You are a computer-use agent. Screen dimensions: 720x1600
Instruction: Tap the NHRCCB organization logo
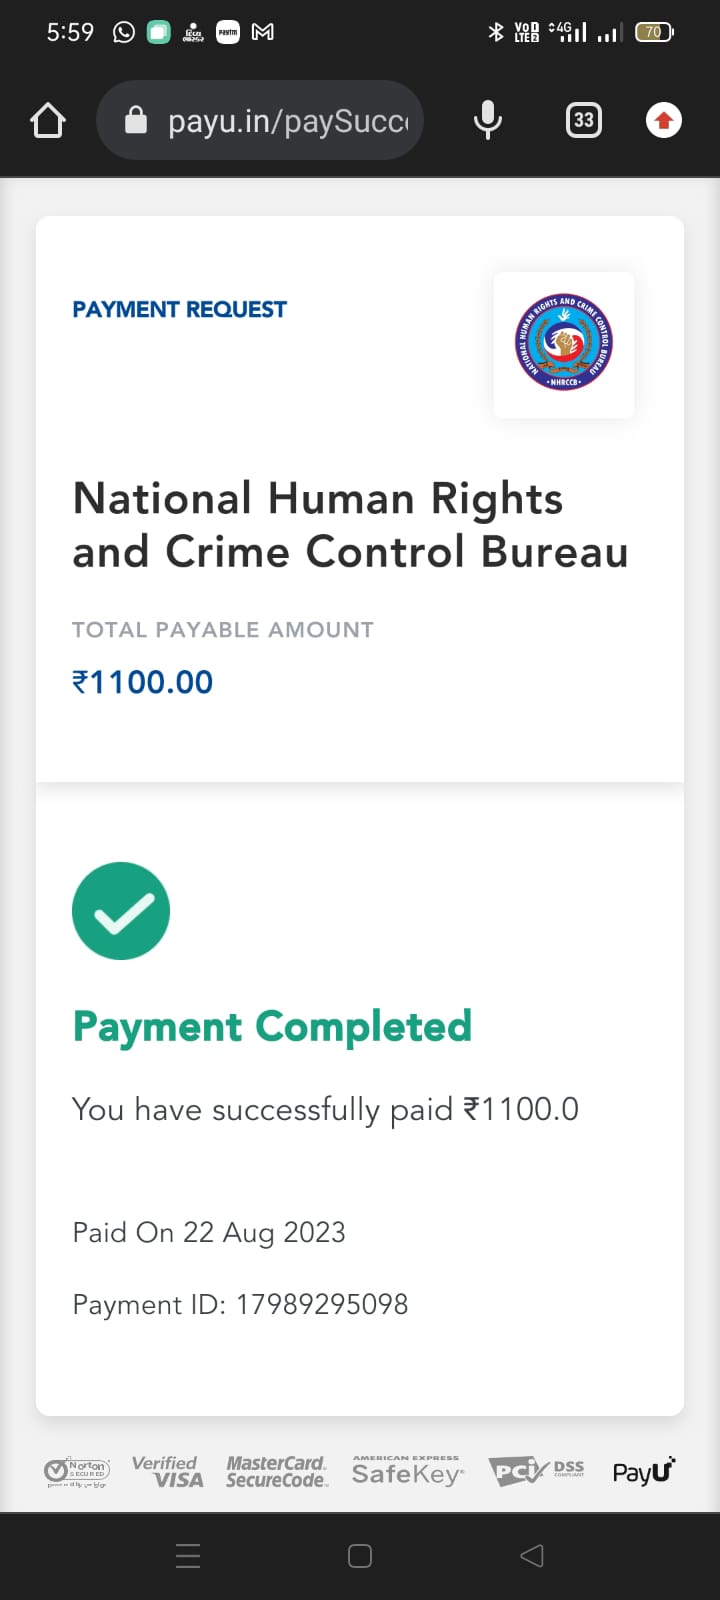coord(564,345)
